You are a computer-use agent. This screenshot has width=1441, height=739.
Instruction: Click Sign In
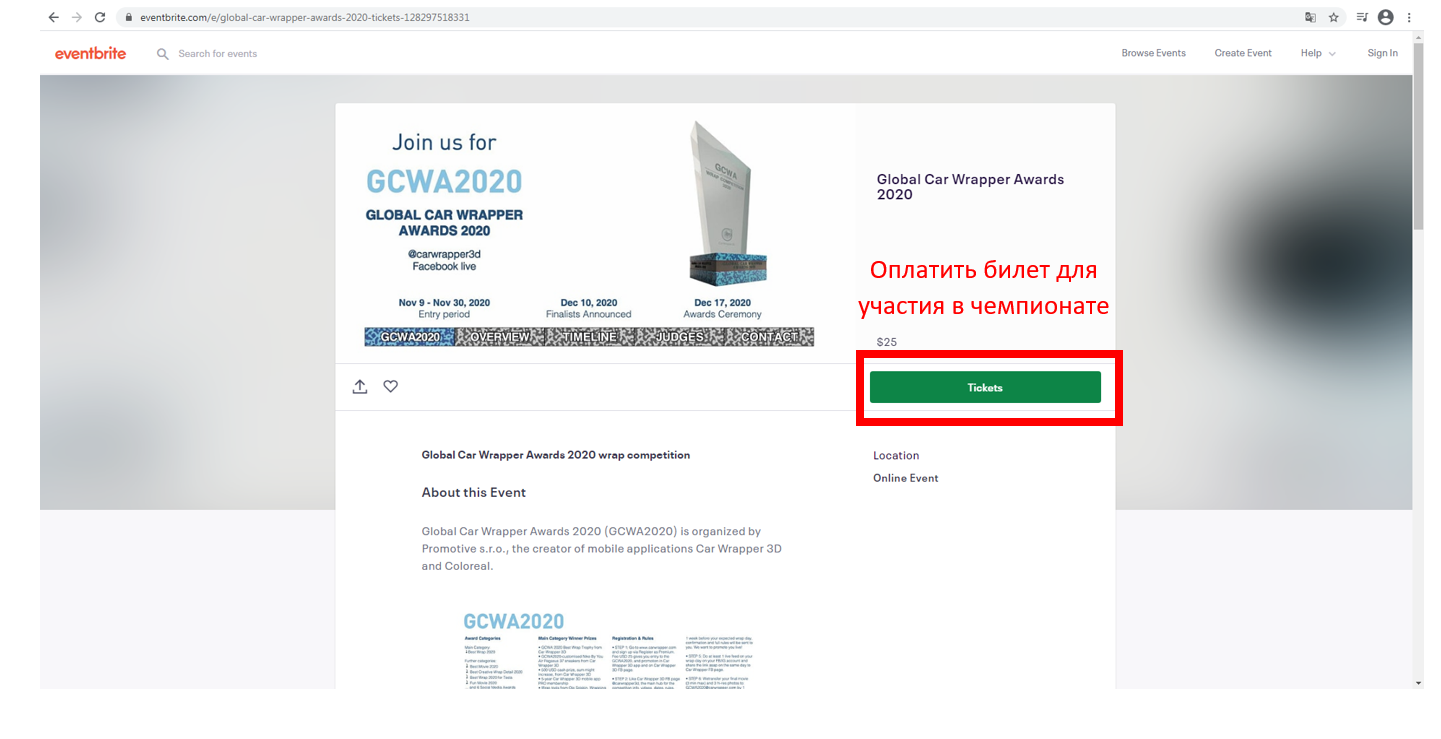click(x=1383, y=53)
